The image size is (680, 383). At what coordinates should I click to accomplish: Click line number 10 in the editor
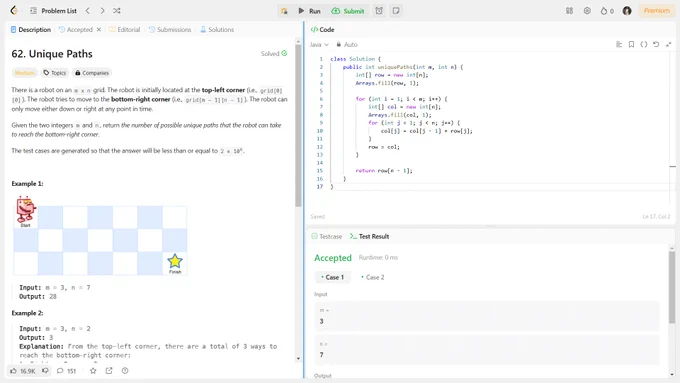(x=320, y=131)
